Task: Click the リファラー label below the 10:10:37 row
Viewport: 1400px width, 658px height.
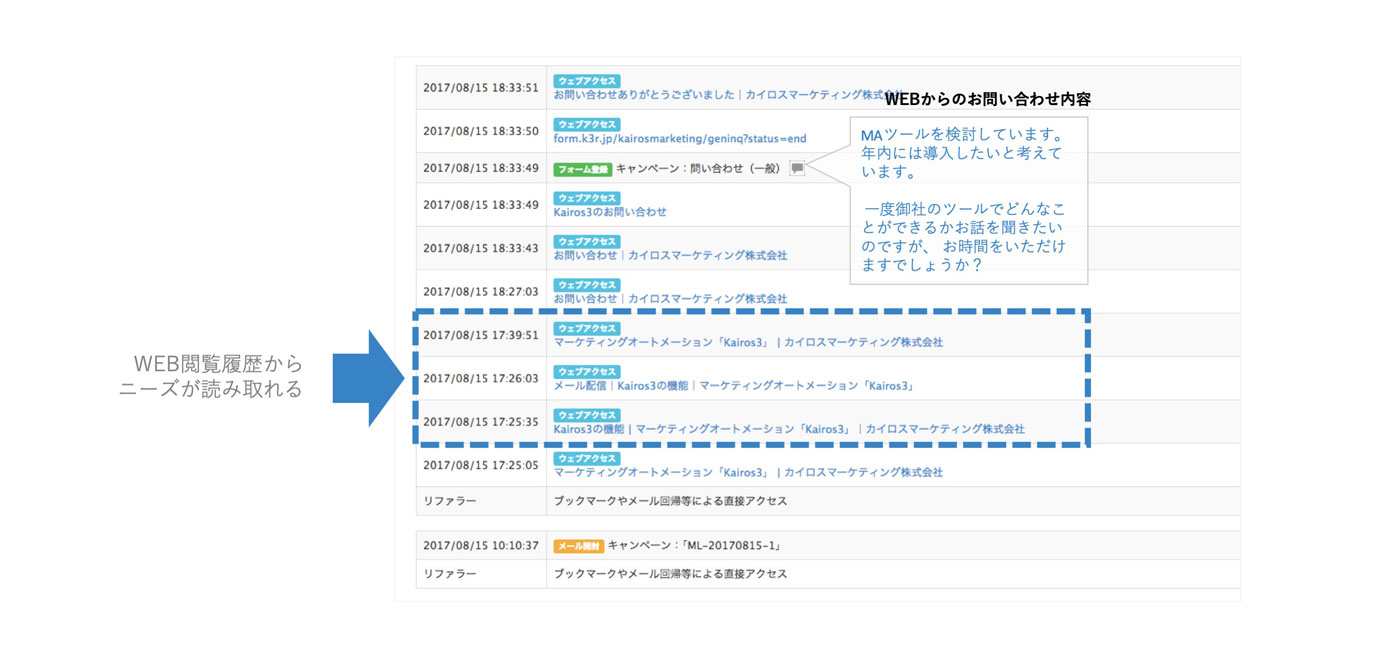Action: (x=450, y=574)
